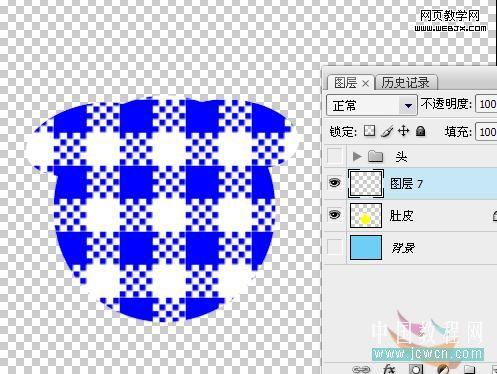The width and height of the screenshot is (497, 374).
Task: Open the 正常 blend mode dropdown
Action: coord(372,106)
